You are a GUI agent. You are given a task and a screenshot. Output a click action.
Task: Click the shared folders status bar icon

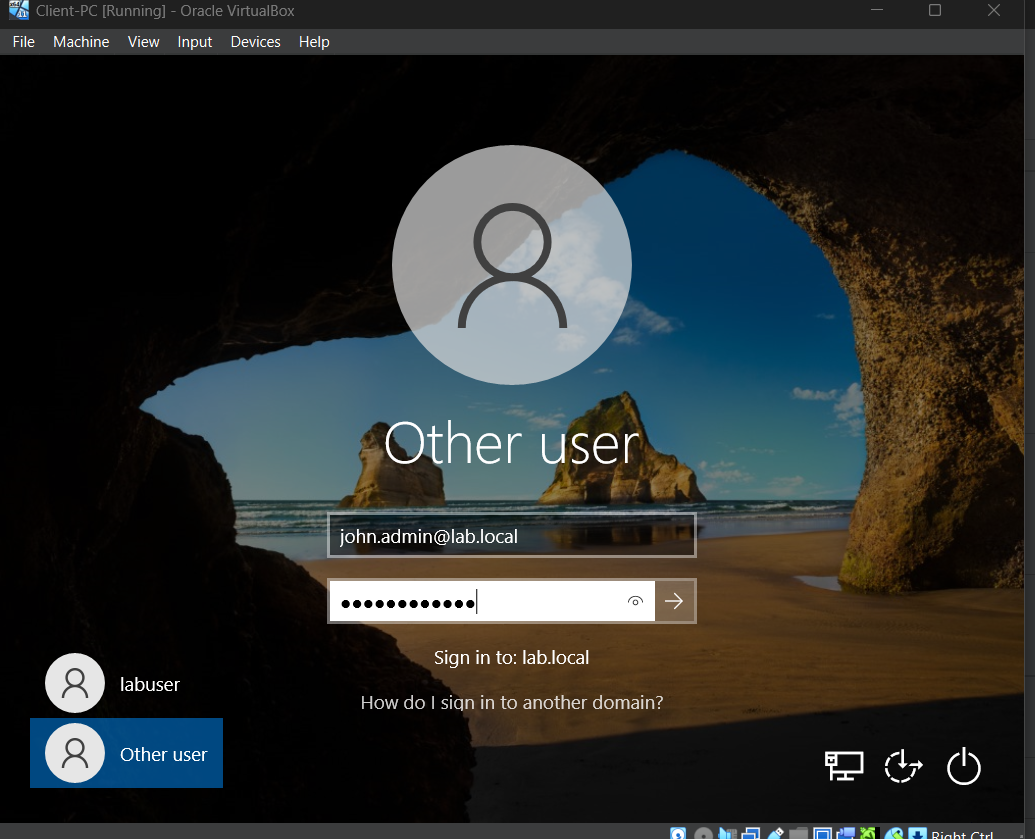pos(798,834)
